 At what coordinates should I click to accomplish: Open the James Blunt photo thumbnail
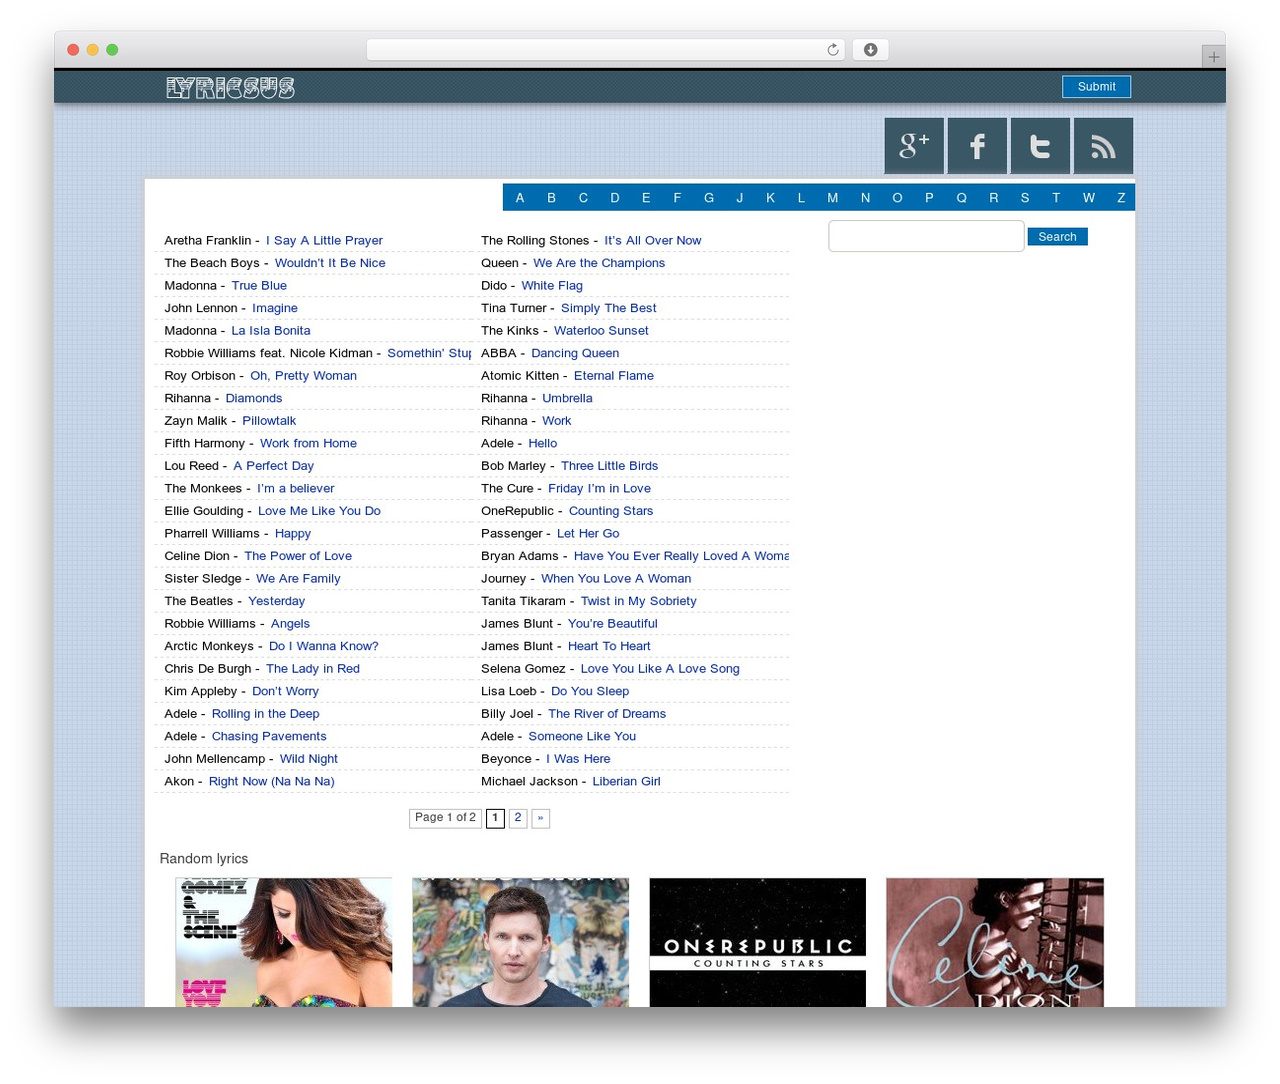[520, 942]
